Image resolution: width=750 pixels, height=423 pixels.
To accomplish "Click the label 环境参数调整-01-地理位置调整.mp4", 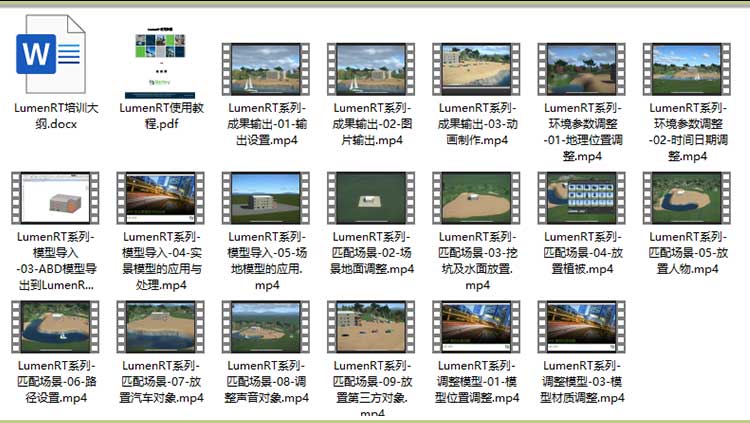I will [583, 132].
